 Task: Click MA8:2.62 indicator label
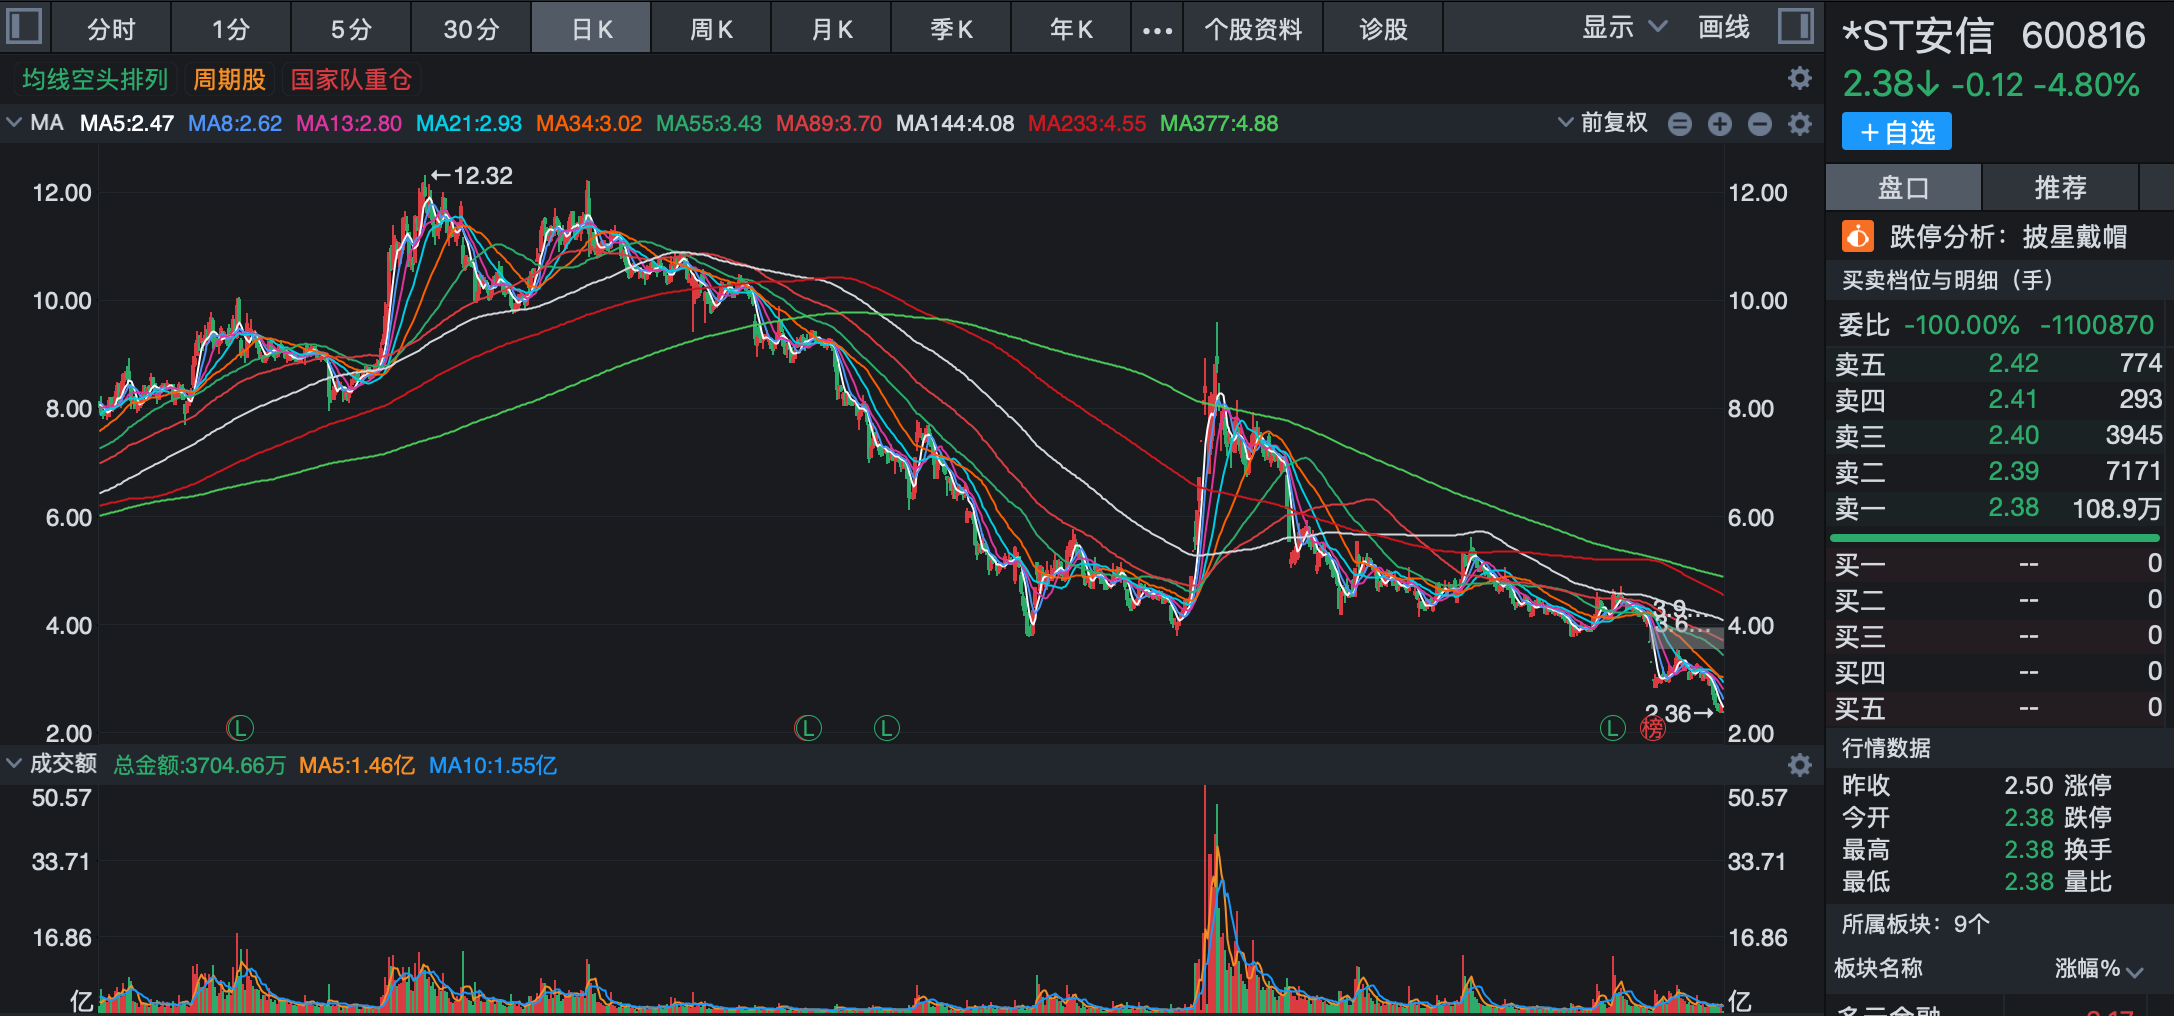click(235, 124)
